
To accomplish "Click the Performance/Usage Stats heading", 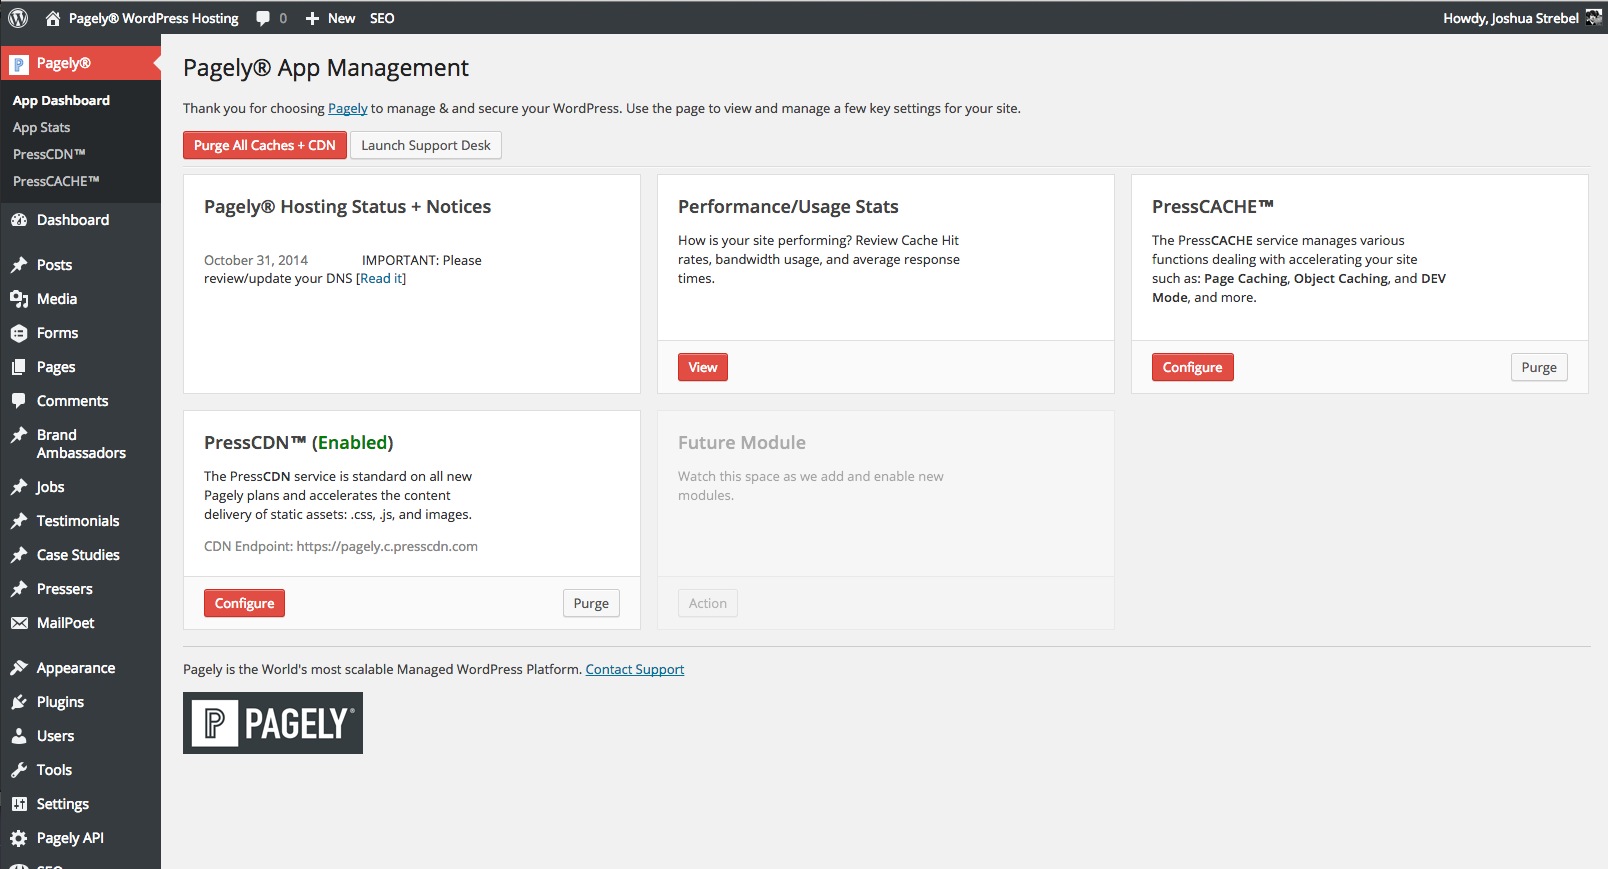I will click(788, 206).
